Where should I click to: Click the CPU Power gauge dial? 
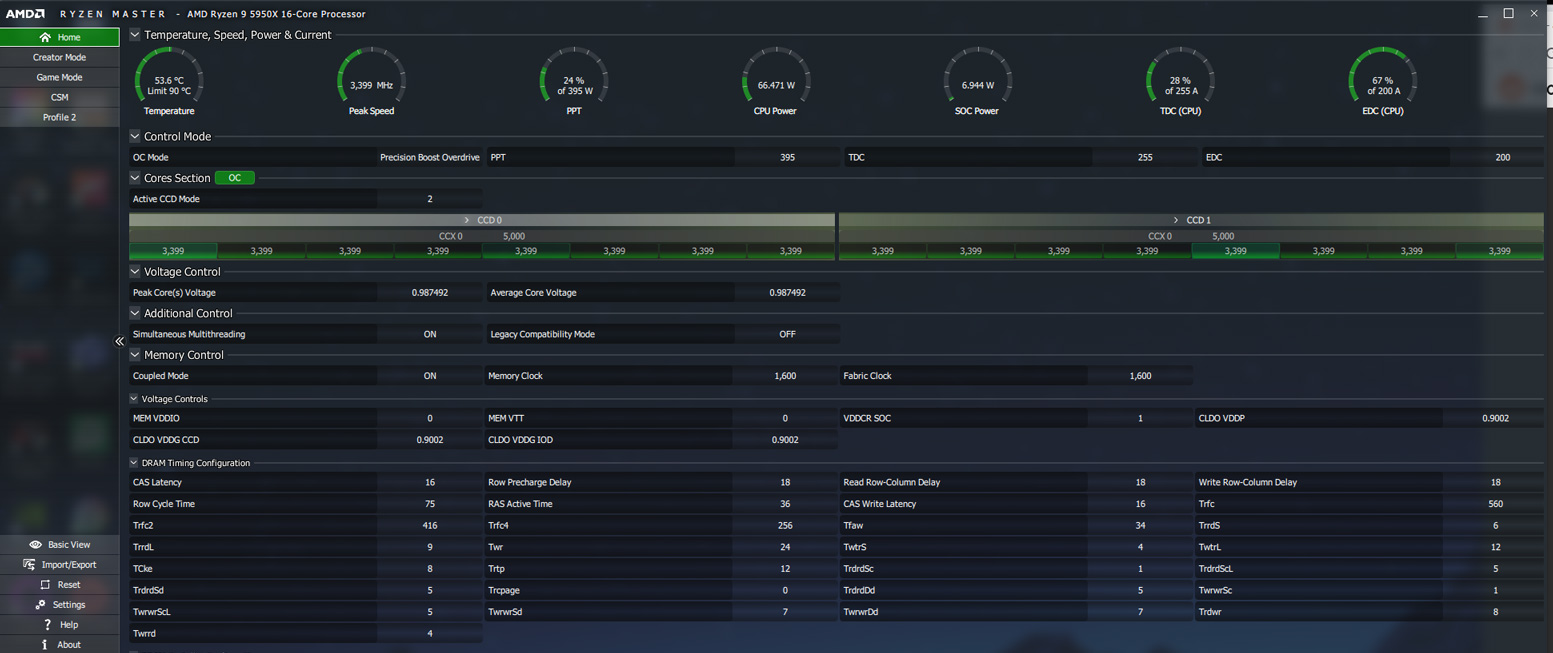[x=776, y=76]
